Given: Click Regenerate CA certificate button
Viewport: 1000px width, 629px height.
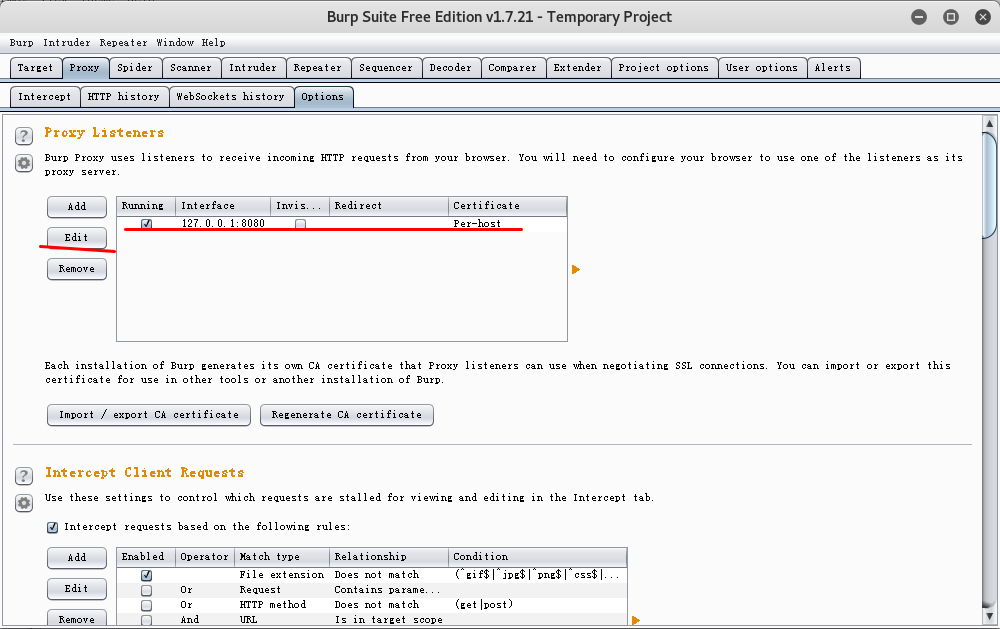Looking at the screenshot, I should [346, 415].
